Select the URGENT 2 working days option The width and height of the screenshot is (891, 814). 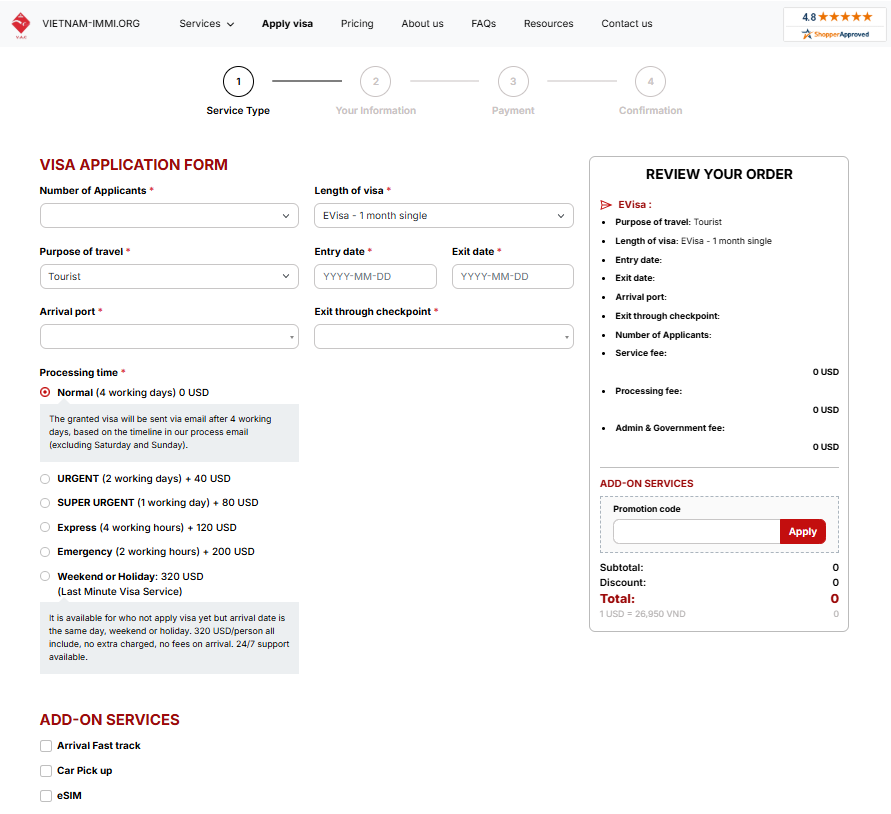[45, 479]
